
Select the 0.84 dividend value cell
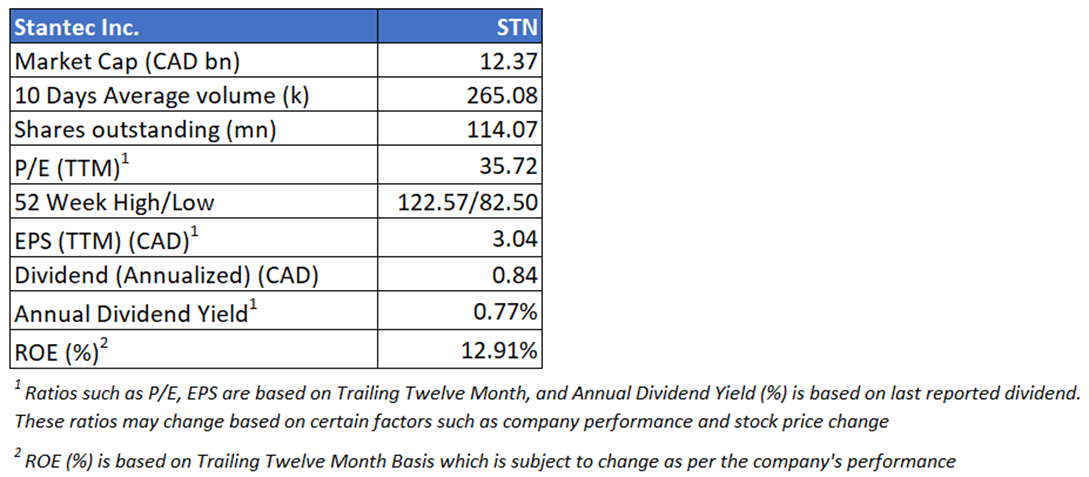coord(519,275)
